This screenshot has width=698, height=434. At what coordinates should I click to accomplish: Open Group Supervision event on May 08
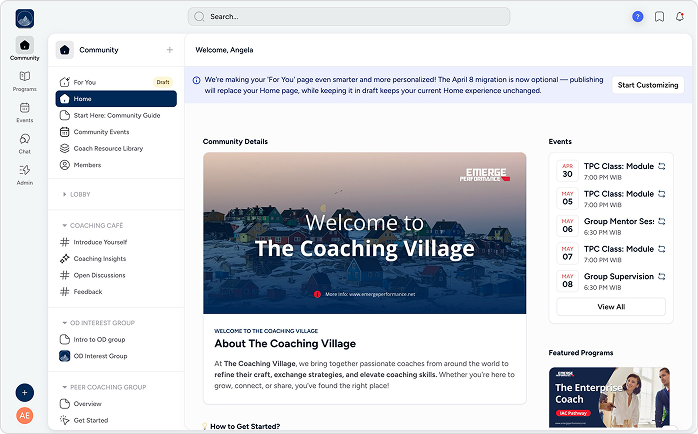click(611, 281)
